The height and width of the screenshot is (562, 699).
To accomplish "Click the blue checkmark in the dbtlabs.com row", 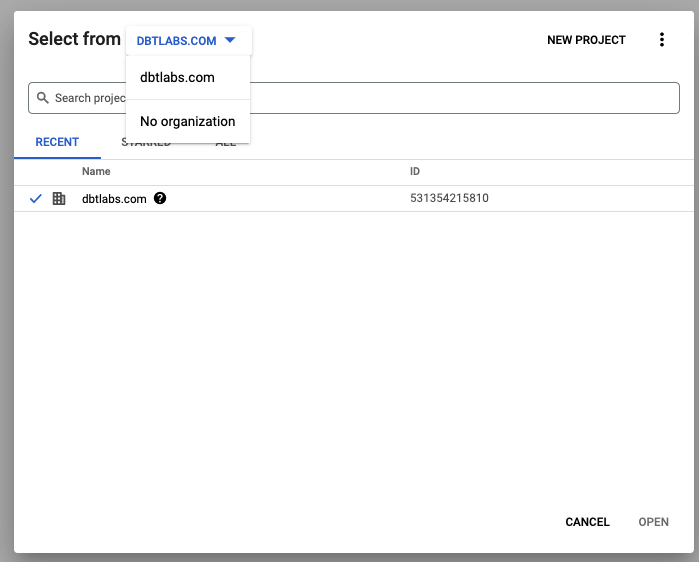I will [36, 198].
